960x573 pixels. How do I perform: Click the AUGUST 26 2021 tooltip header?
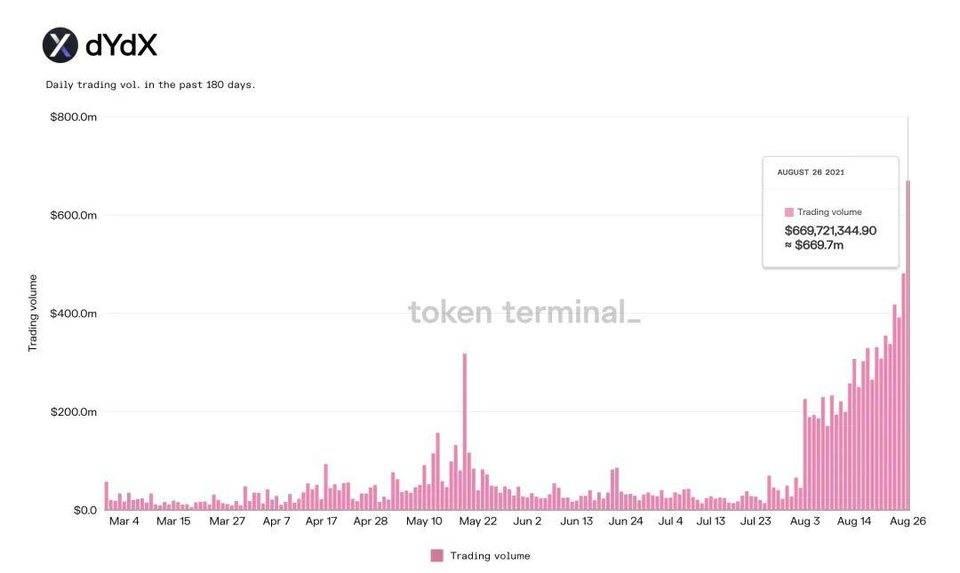click(x=811, y=172)
